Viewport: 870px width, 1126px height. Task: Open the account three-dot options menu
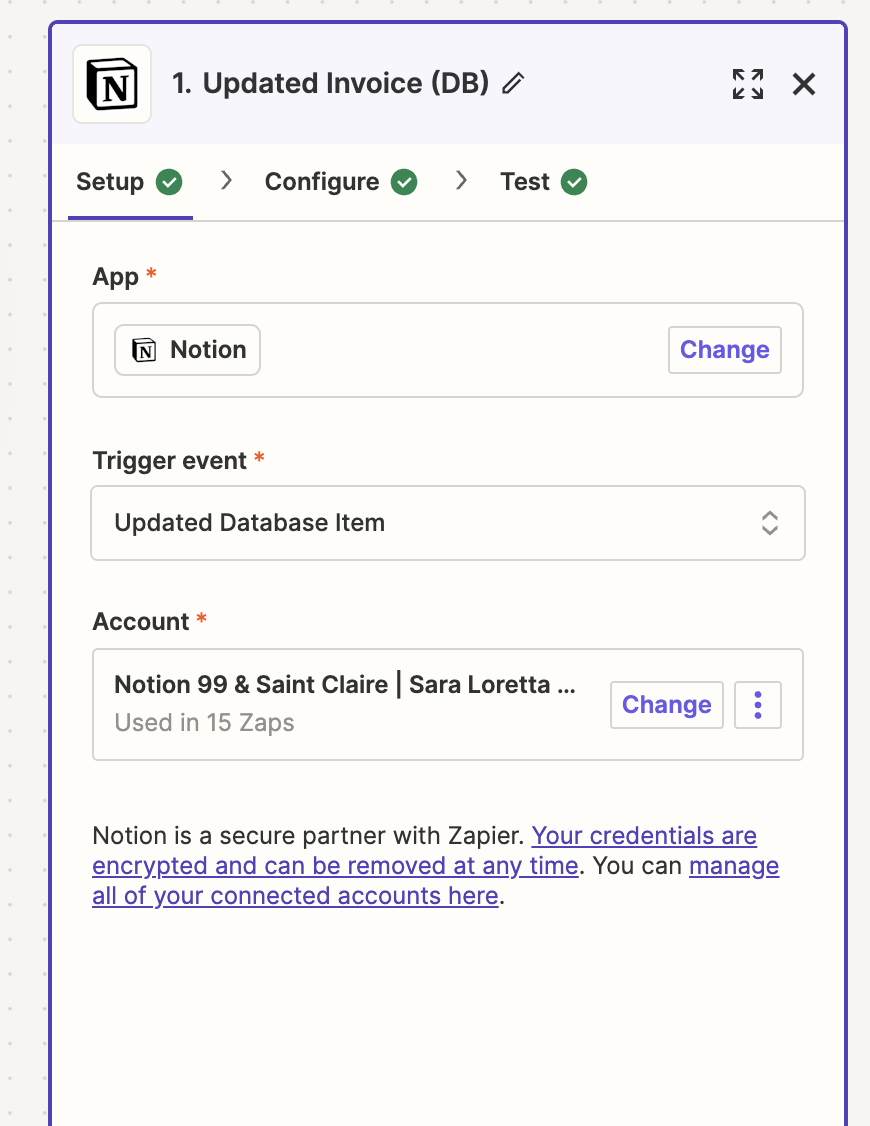[758, 705]
